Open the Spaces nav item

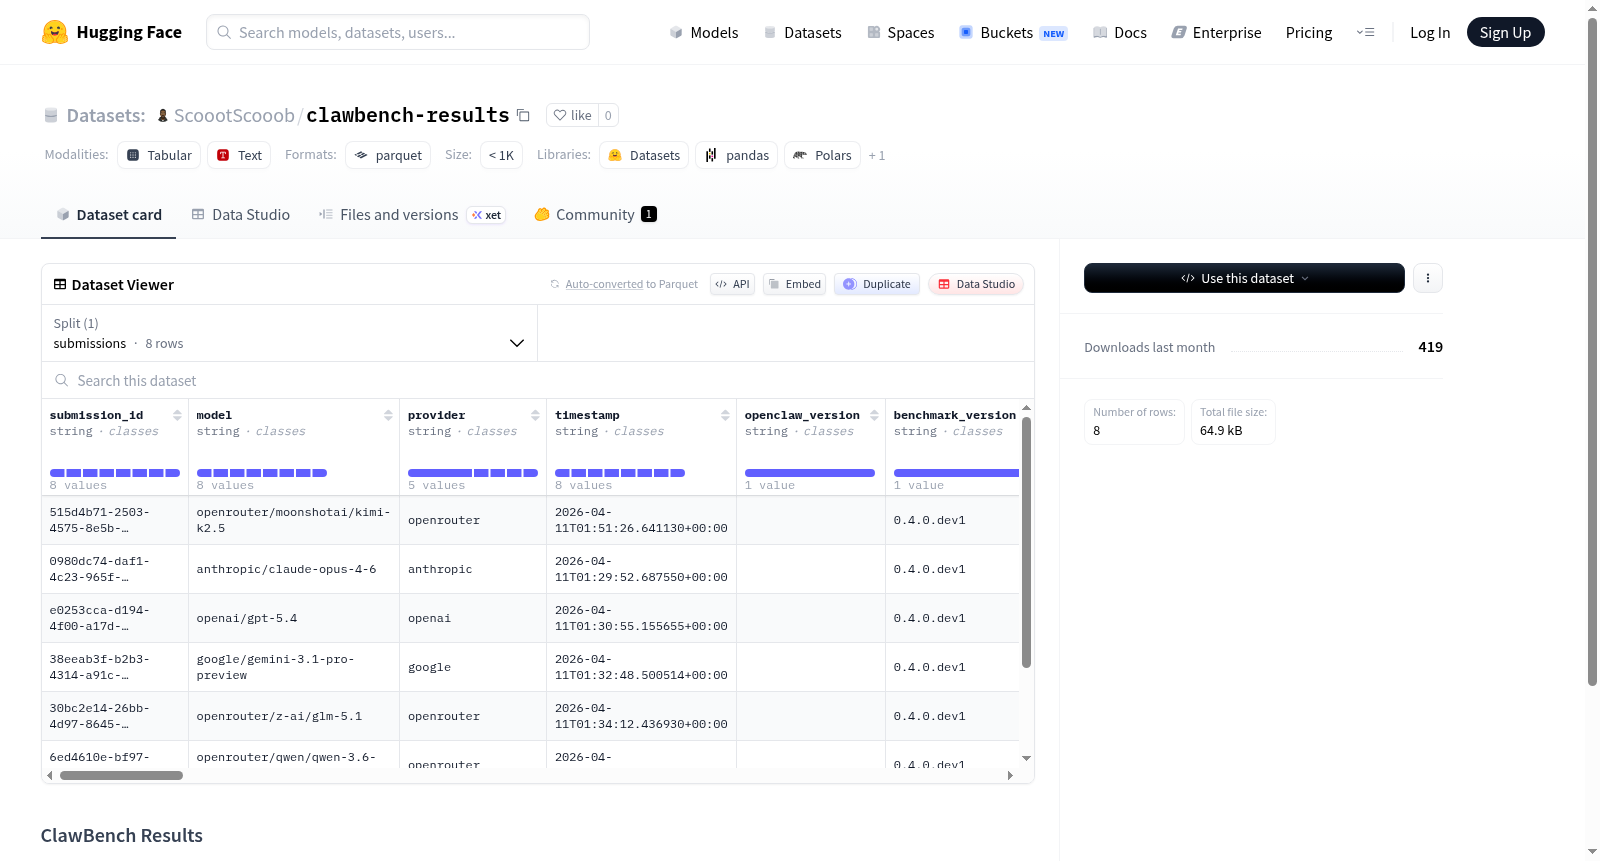coord(900,32)
